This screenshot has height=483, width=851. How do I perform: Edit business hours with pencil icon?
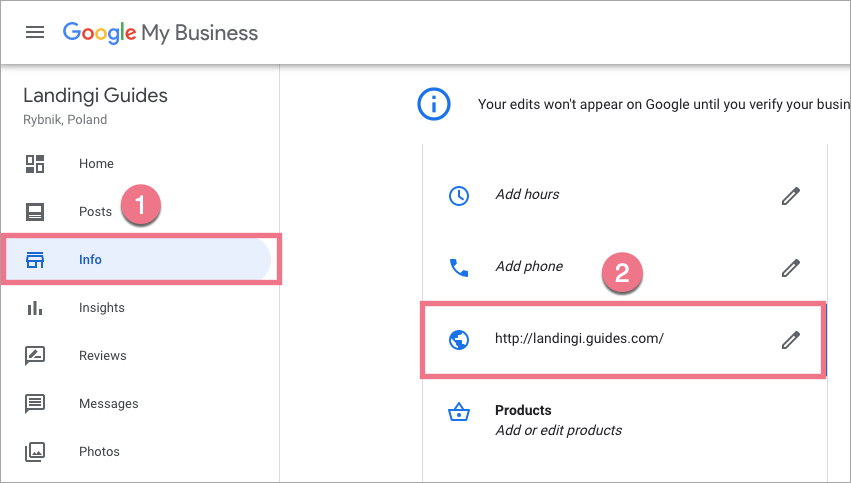click(791, 196)
